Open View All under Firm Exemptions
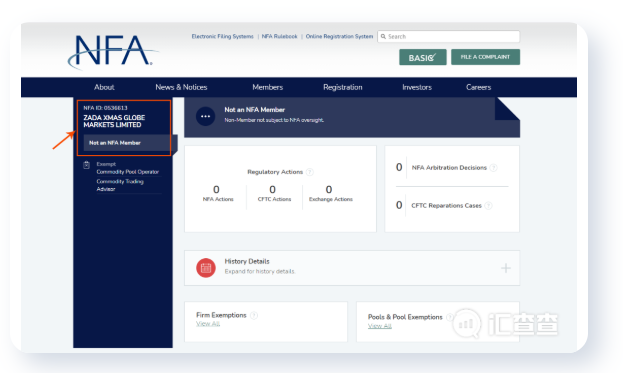The width and height of the screenshot is (623, 373). click(x=208, y=324)
